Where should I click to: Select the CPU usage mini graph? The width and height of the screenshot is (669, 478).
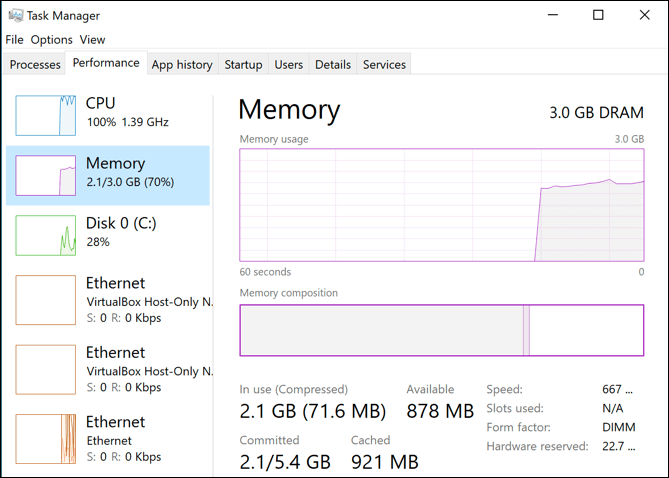point(46,115)
